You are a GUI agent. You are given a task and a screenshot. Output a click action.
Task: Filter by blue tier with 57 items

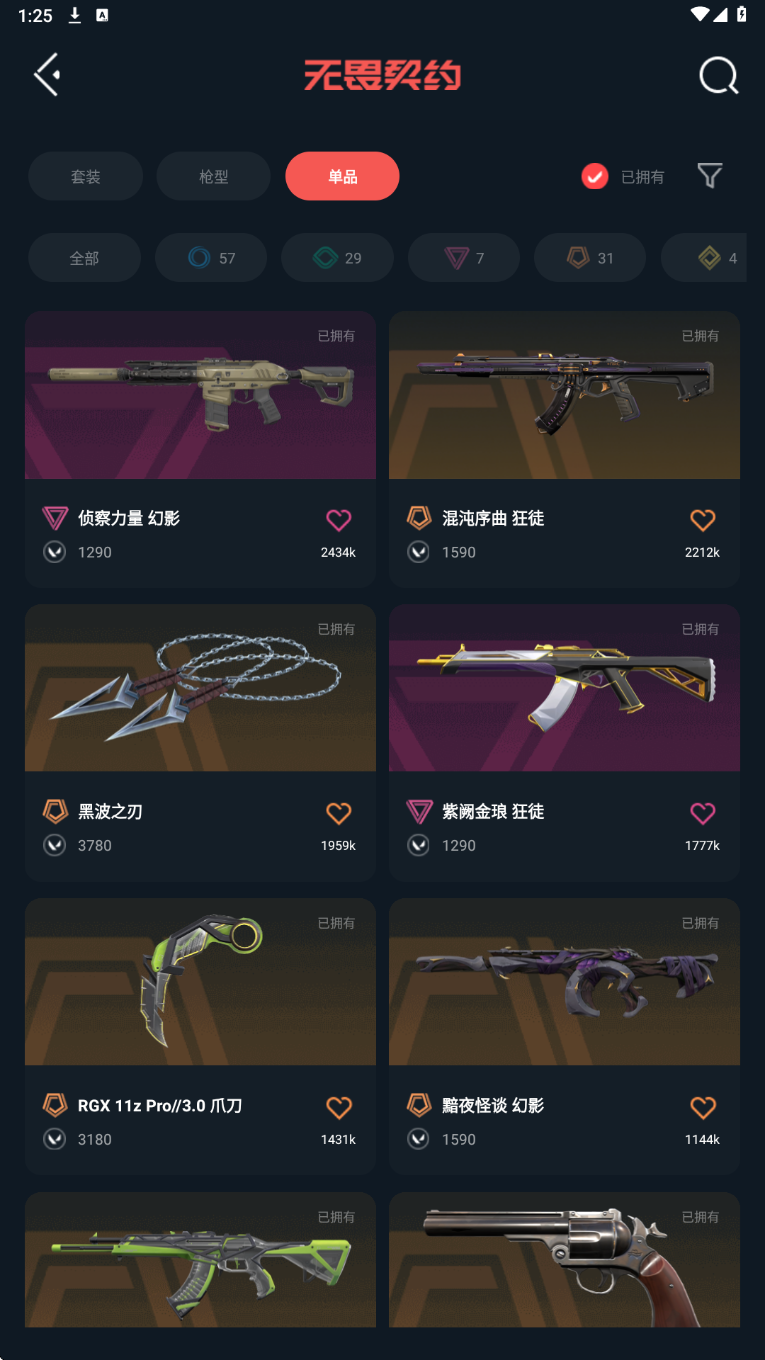coord(211,258)
